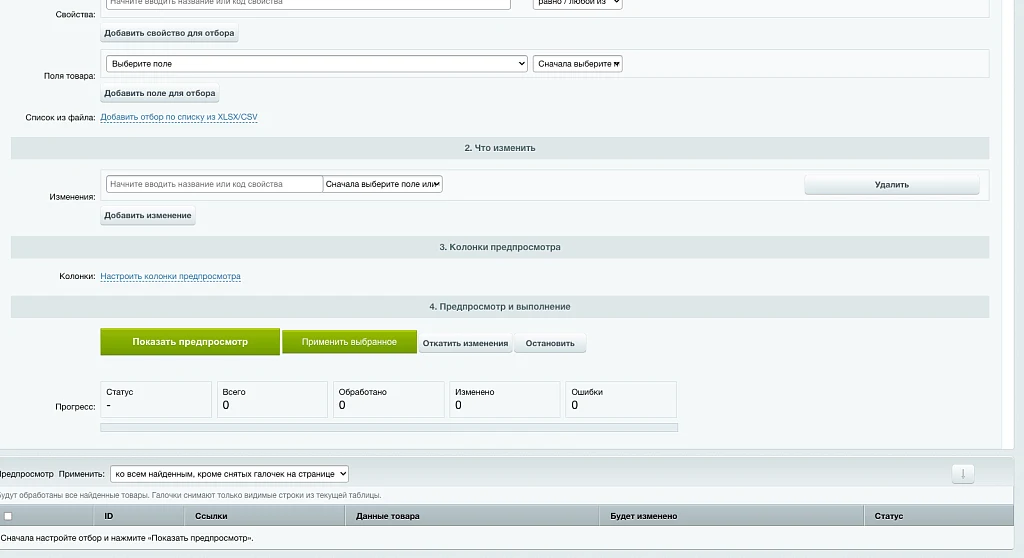Focus the changes property name input field
The height and width of the screenshot is (558, 1024).
214,184
